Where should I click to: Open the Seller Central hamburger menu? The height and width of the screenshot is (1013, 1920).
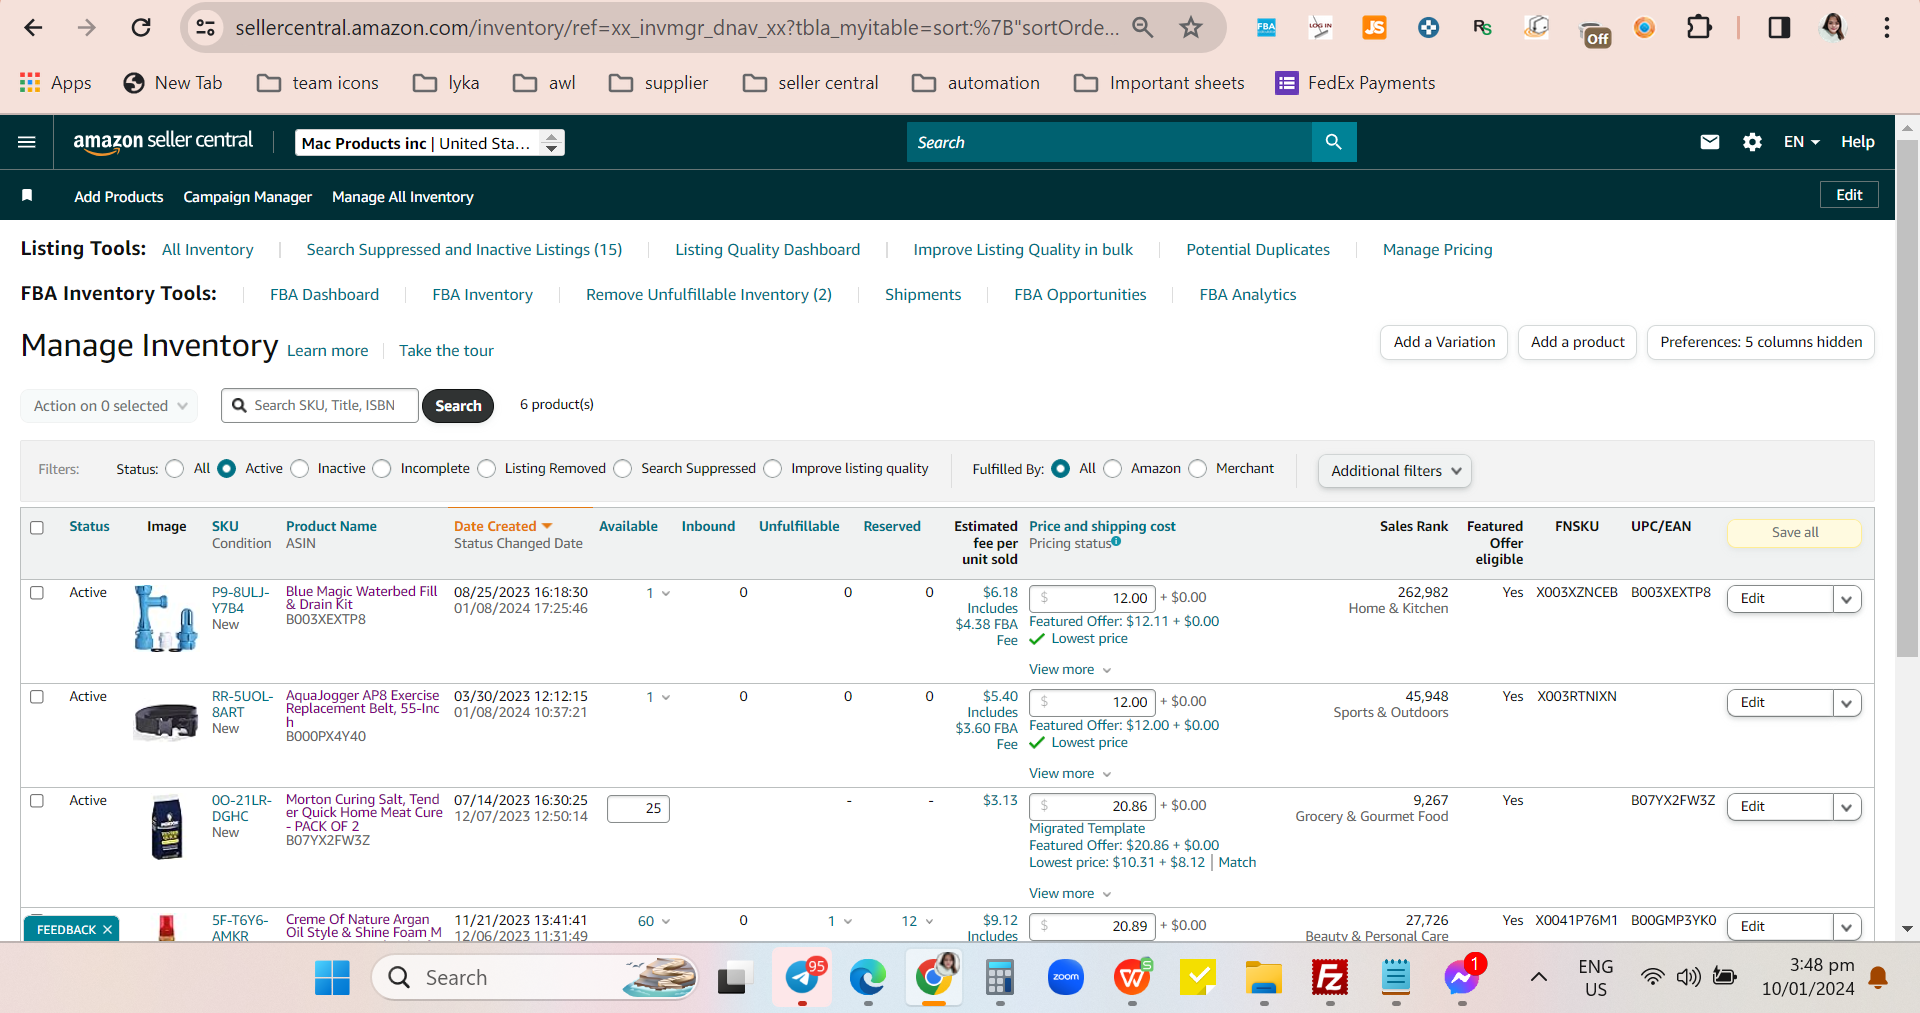pos(27,142)
